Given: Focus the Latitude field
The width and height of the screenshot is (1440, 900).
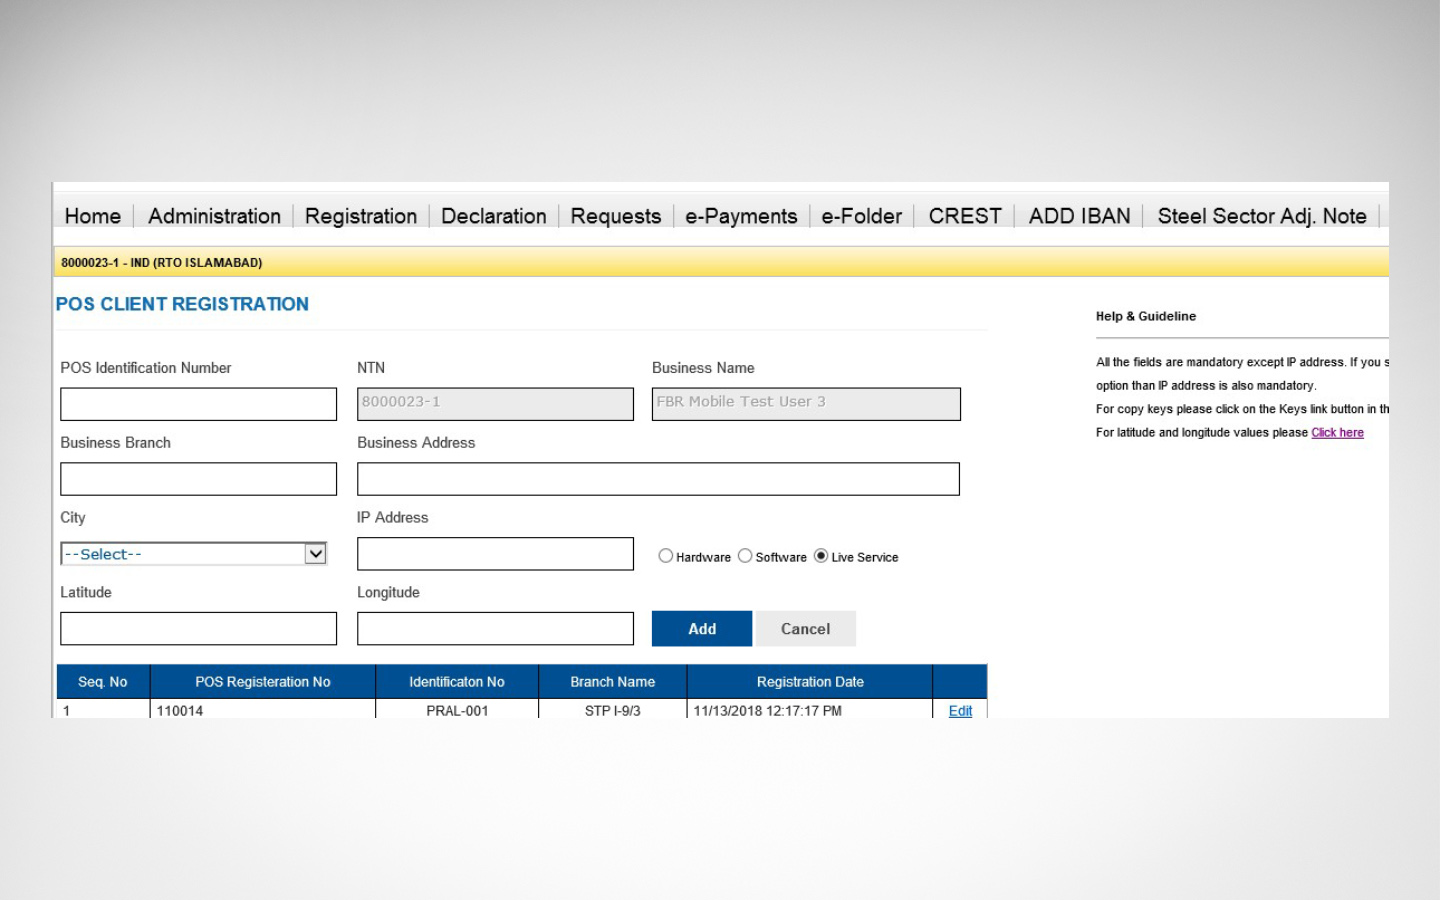Looking at the screenshot, I should [x=199, y=629].
